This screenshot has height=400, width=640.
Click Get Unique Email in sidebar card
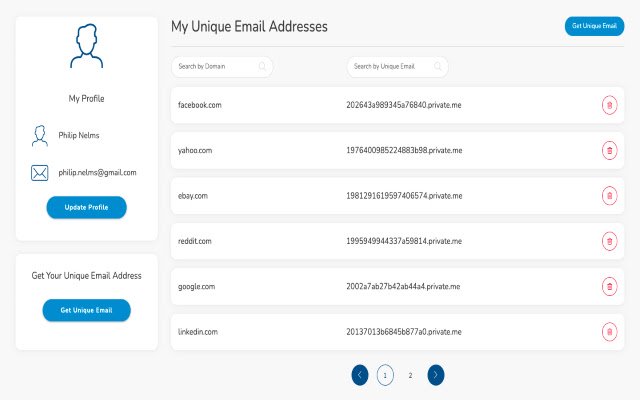tap(87, 310)
